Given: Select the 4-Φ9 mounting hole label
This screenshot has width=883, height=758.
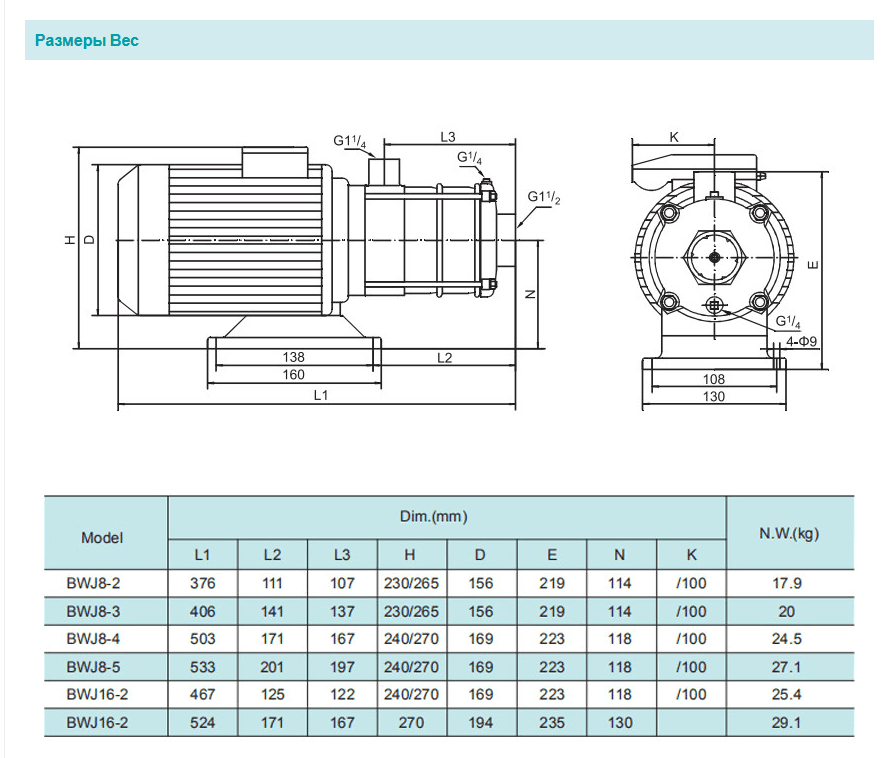Looking at the screenshot, I should click(801, 341).
